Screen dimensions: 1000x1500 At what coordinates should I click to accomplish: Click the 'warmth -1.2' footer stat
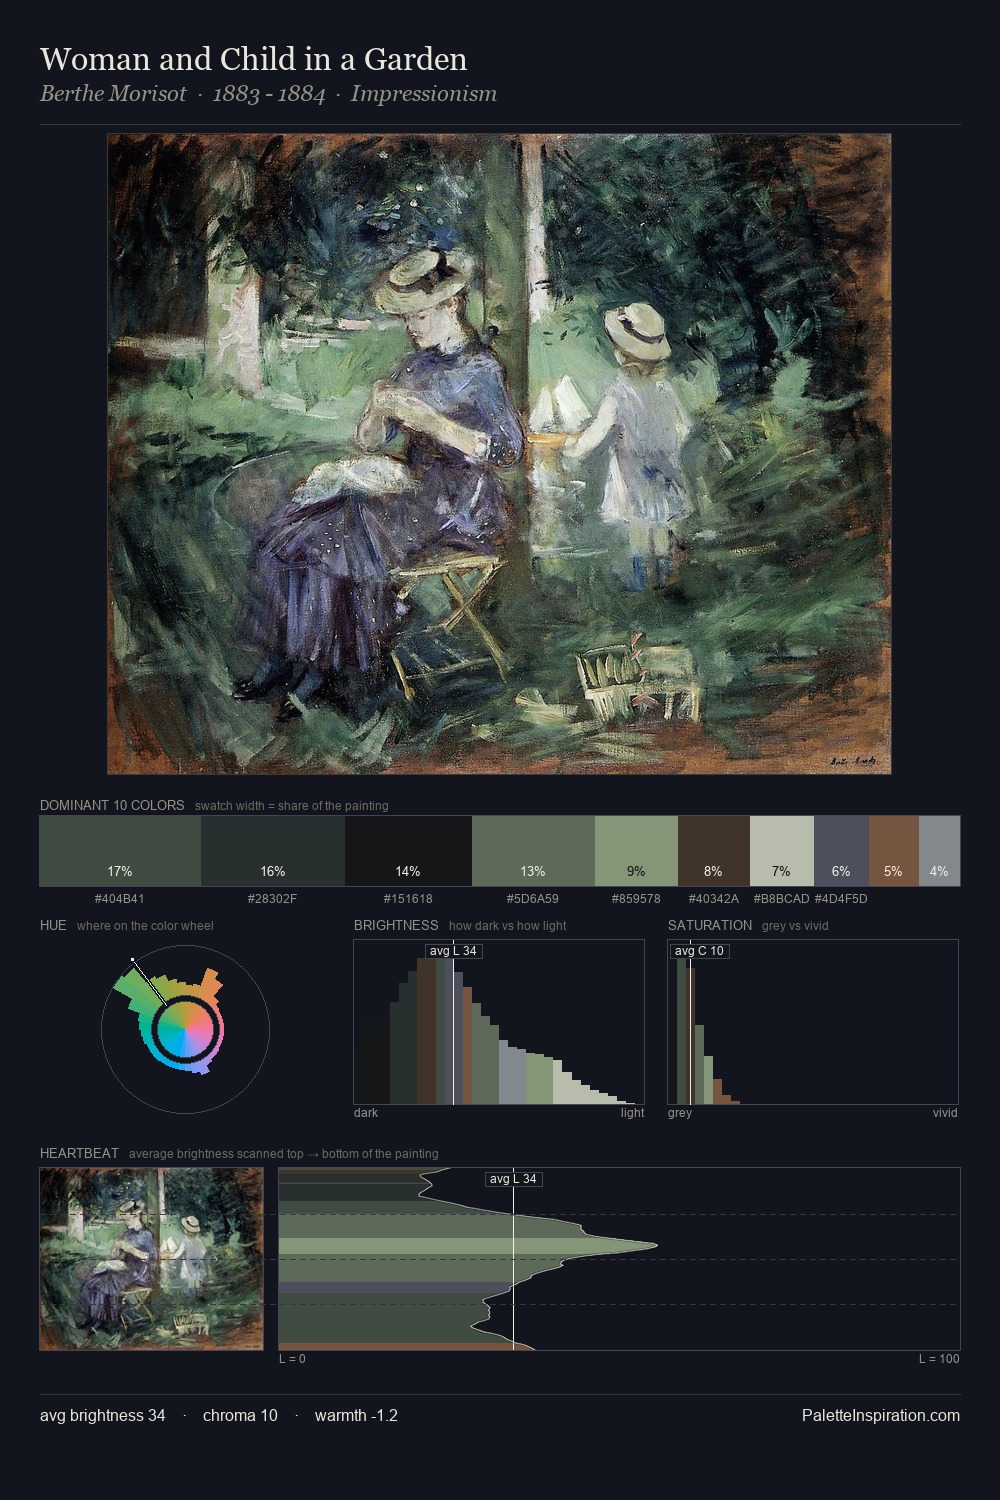pos(356,1415)
